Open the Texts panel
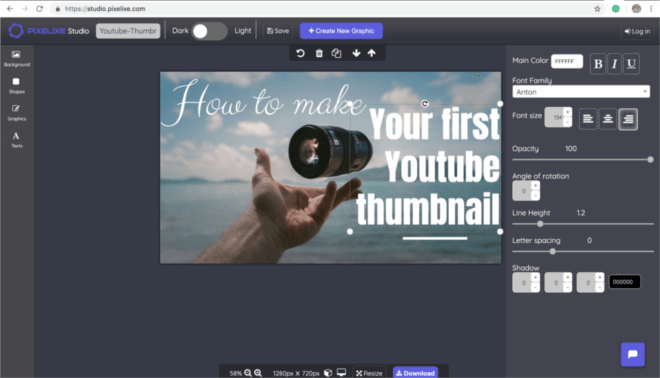This screenshot has width=660, height=378. click(x=16, y=140)
